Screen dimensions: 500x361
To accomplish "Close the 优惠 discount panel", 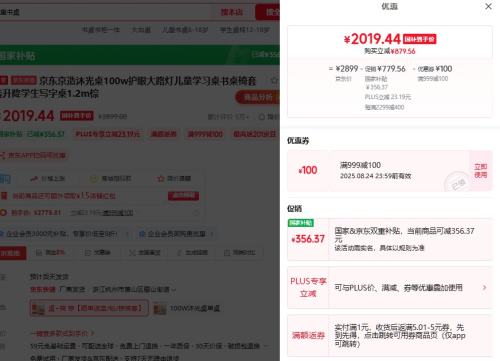I will click(488, 6).
